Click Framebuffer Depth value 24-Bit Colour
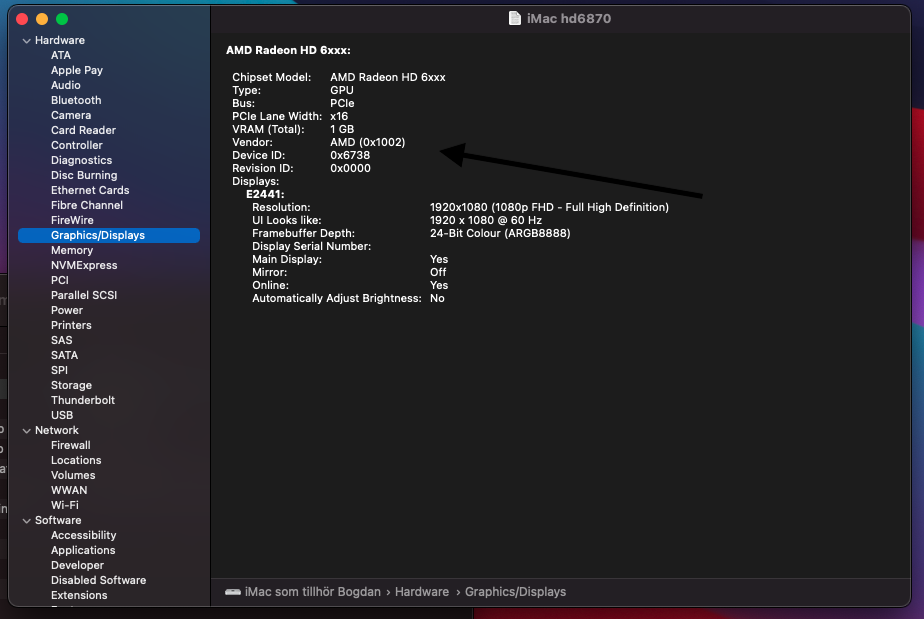Screen dimensions: 924x619 [500, 233]
